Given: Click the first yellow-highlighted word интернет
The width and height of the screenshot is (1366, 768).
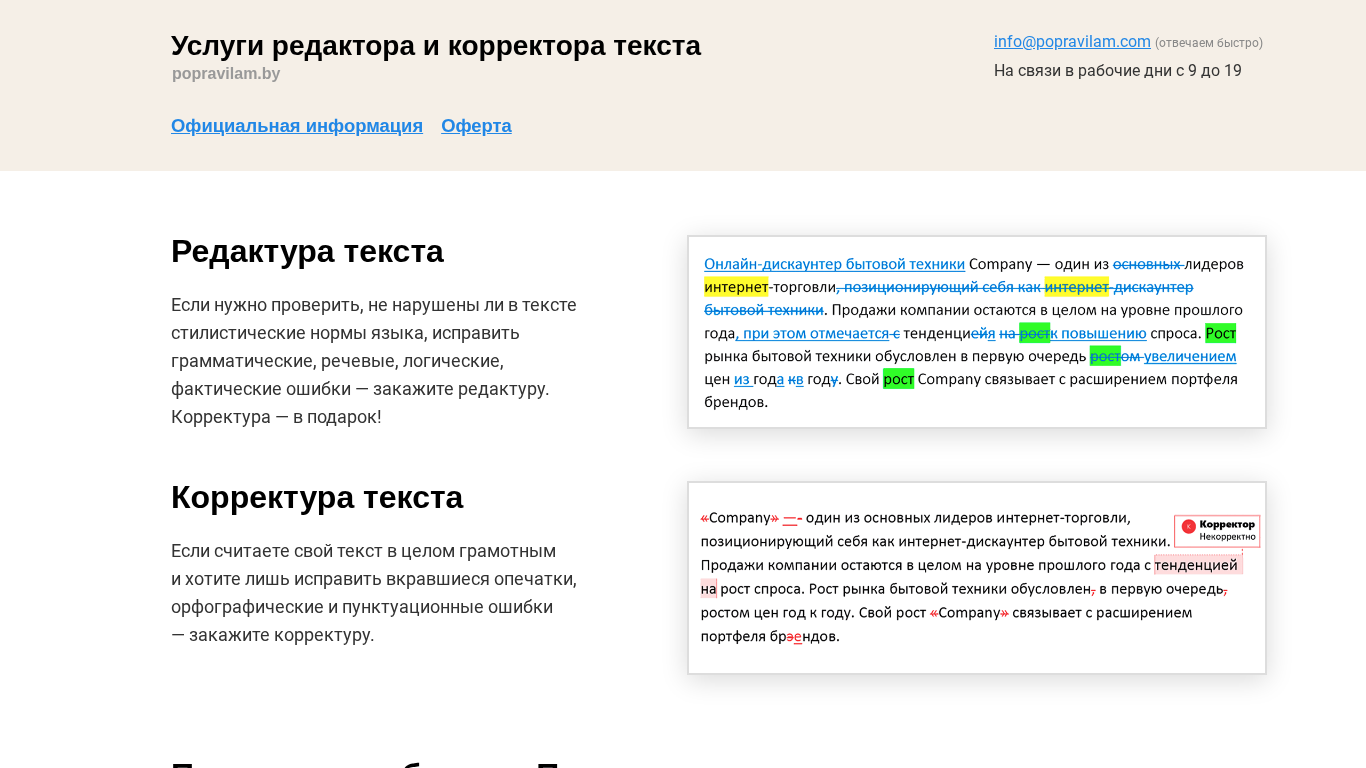Looking at the screenshot, I should pos(735,287).
